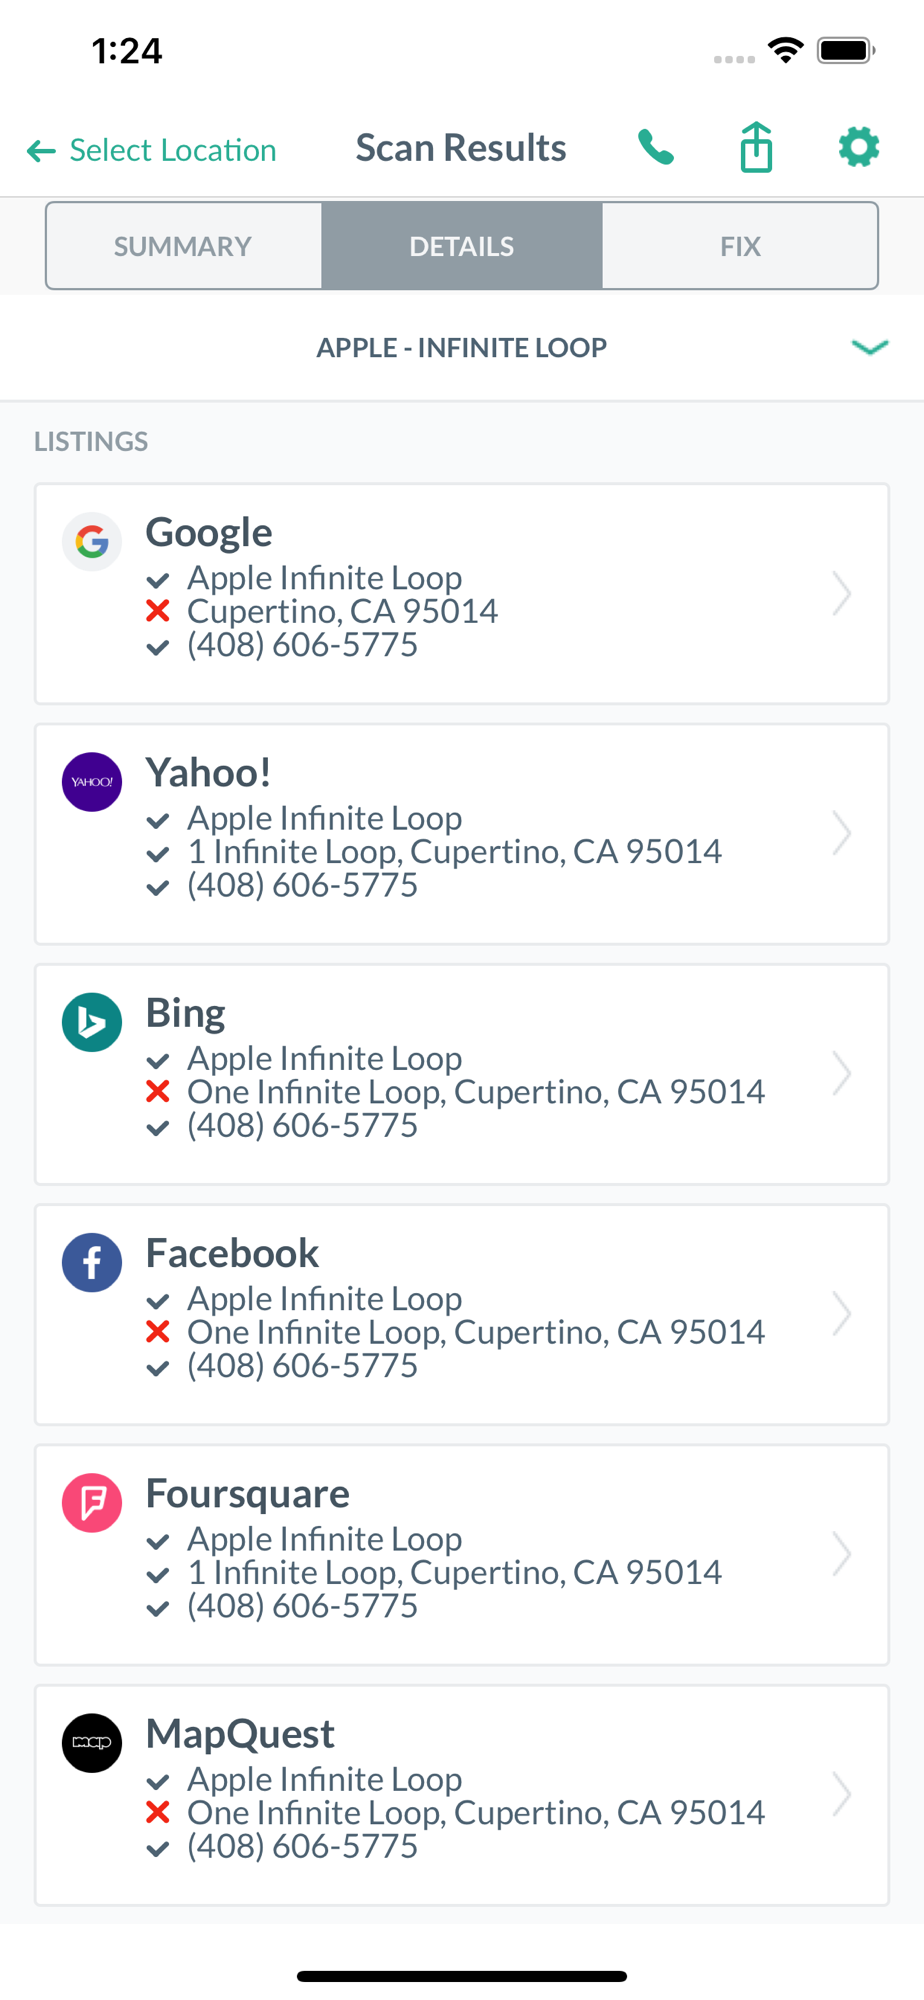
Task: Tap the green phone call icon
Action: point(656,148)
